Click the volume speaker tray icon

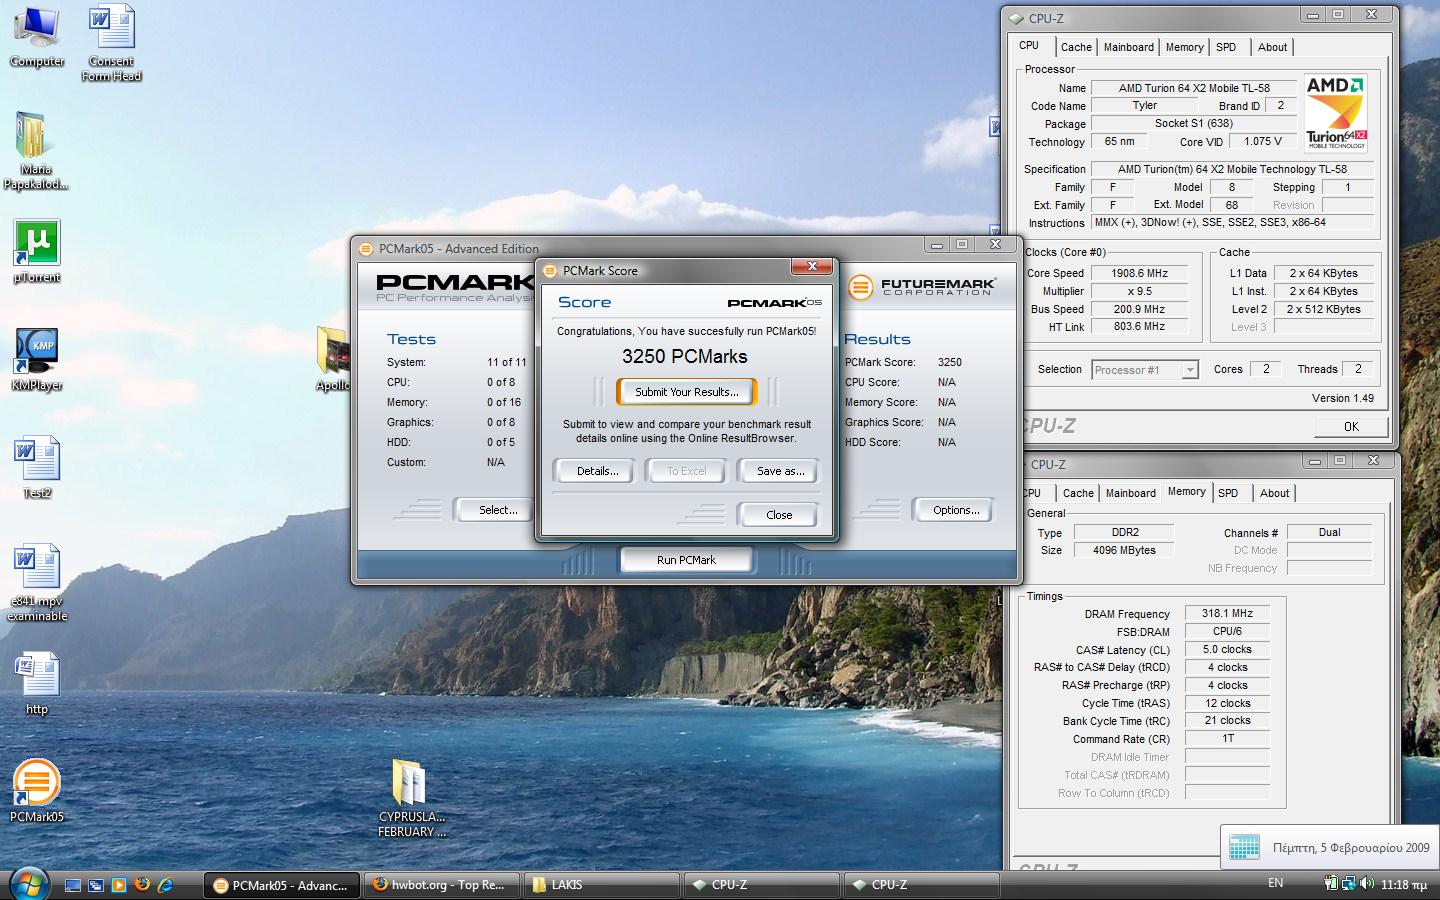point(1367,884)
